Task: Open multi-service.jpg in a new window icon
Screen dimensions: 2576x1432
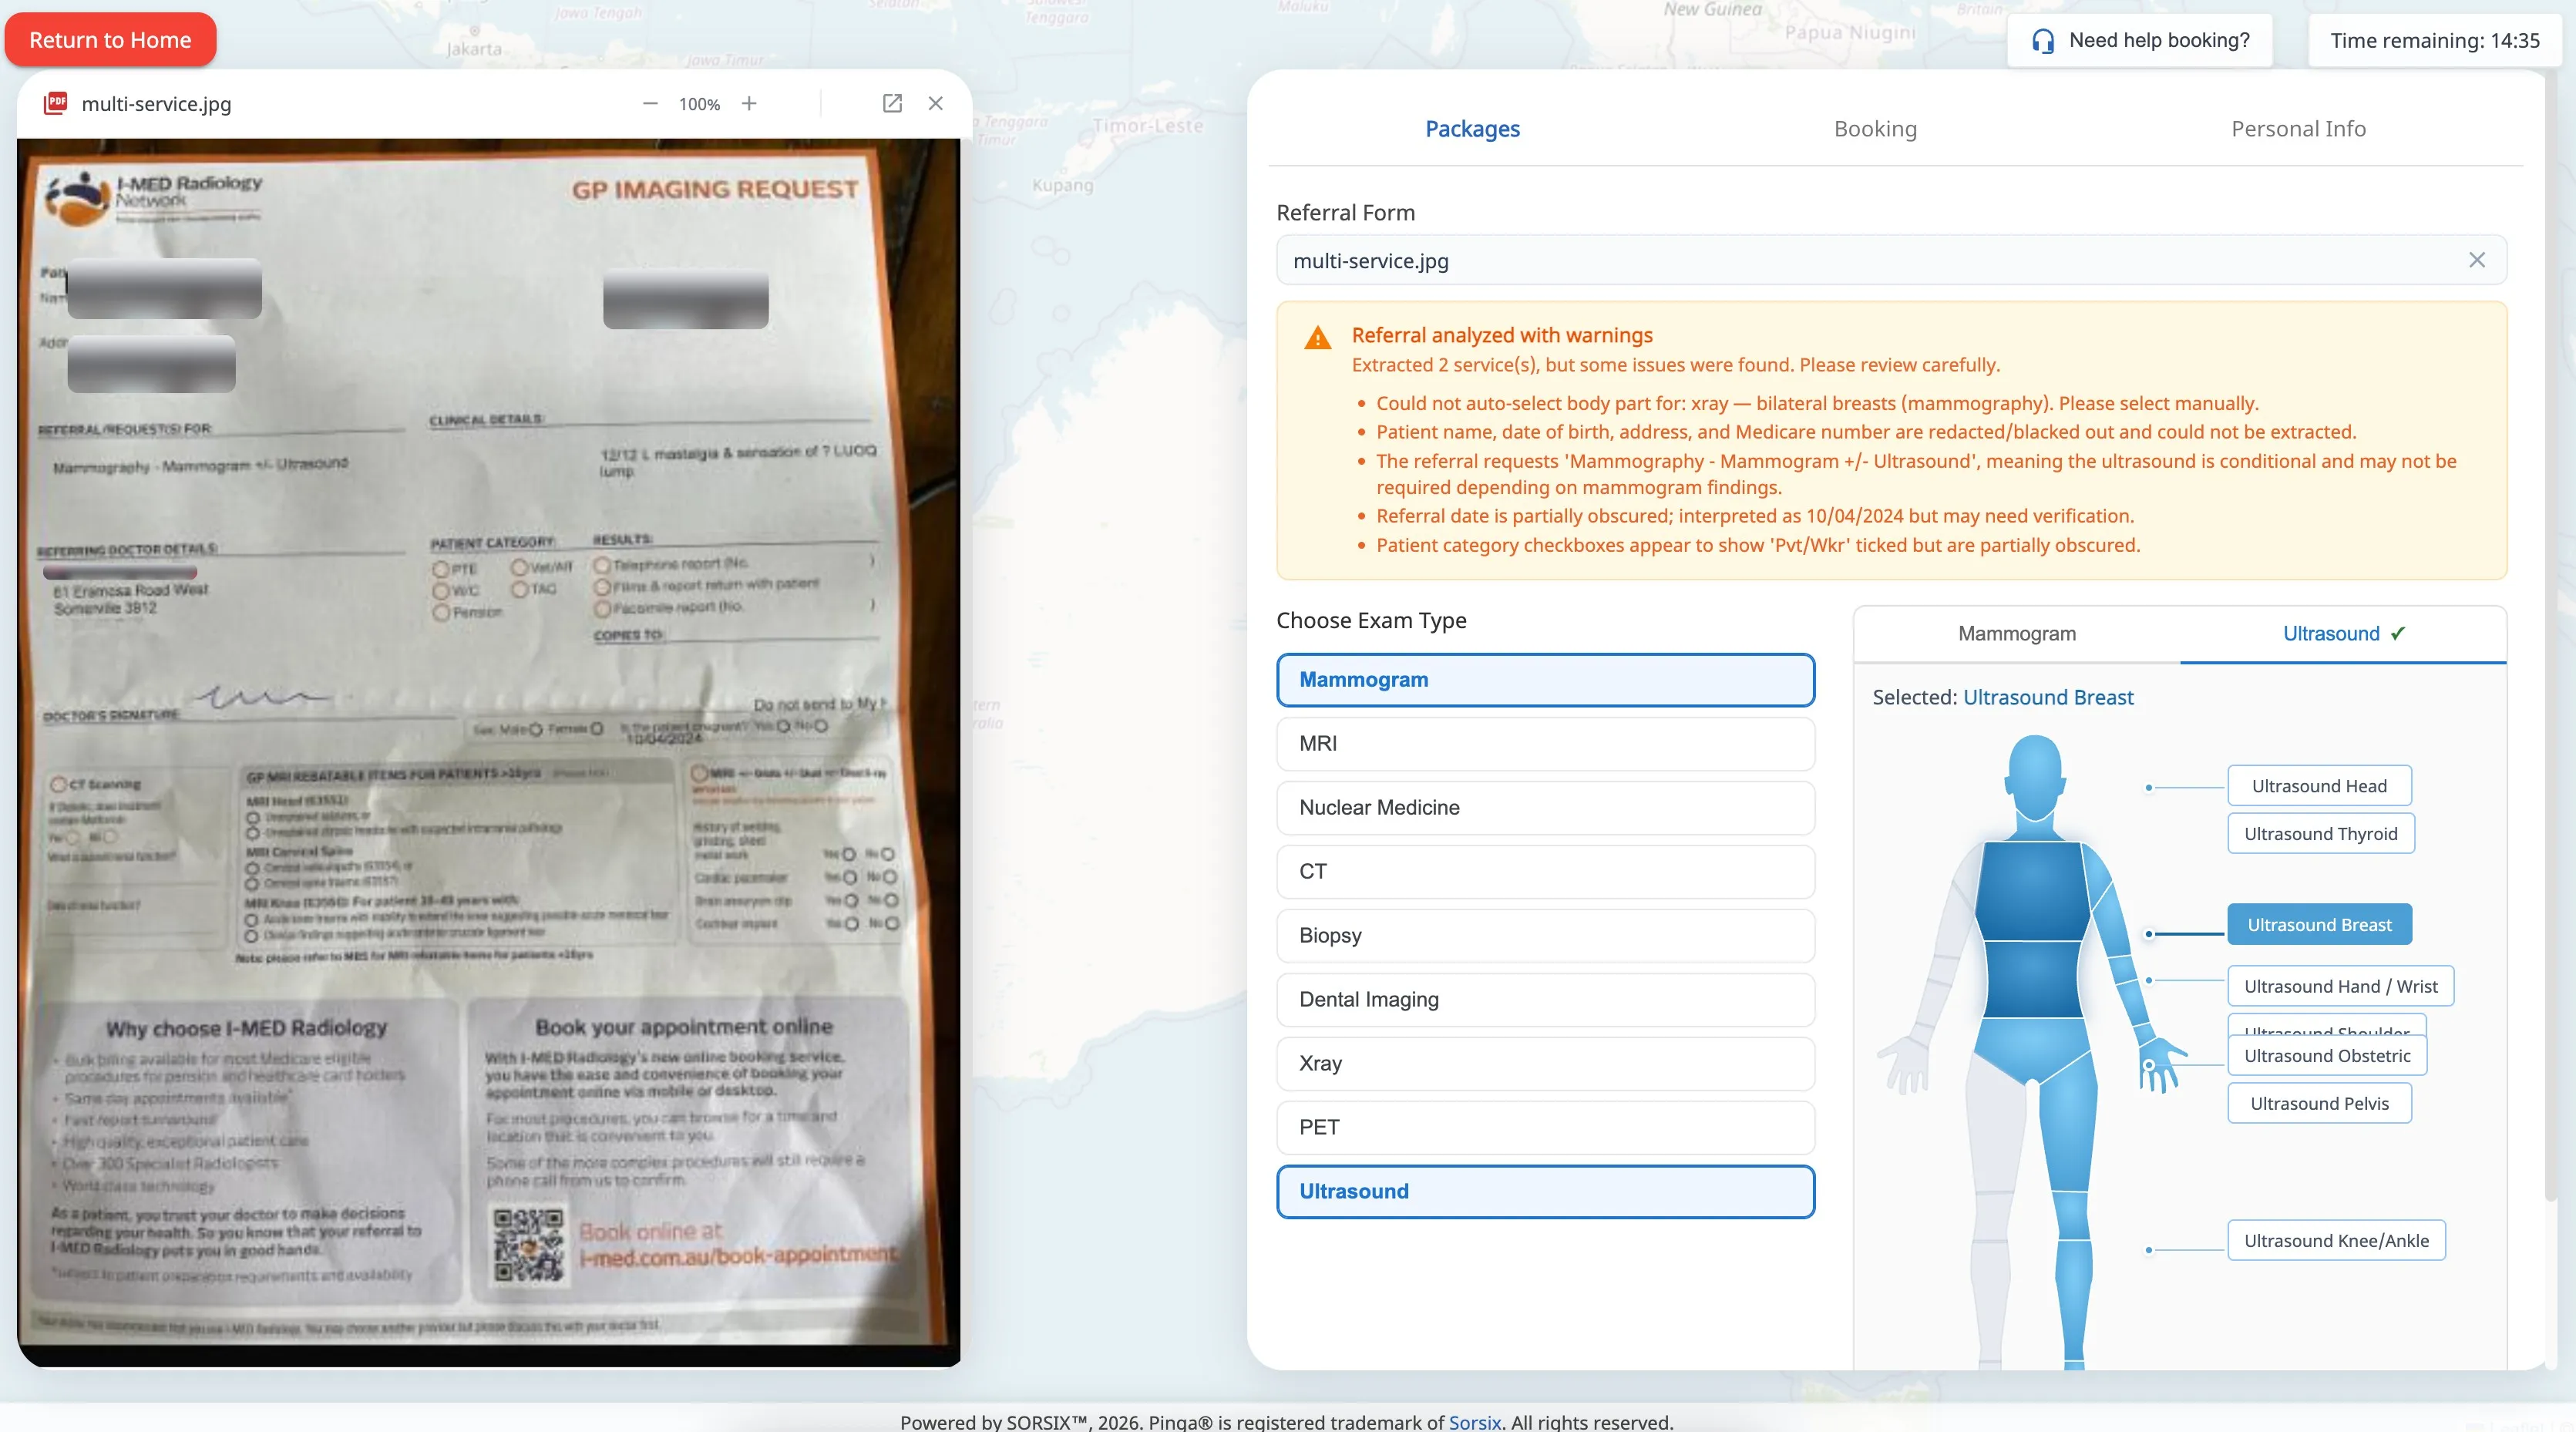Action: tap(892, 104)
